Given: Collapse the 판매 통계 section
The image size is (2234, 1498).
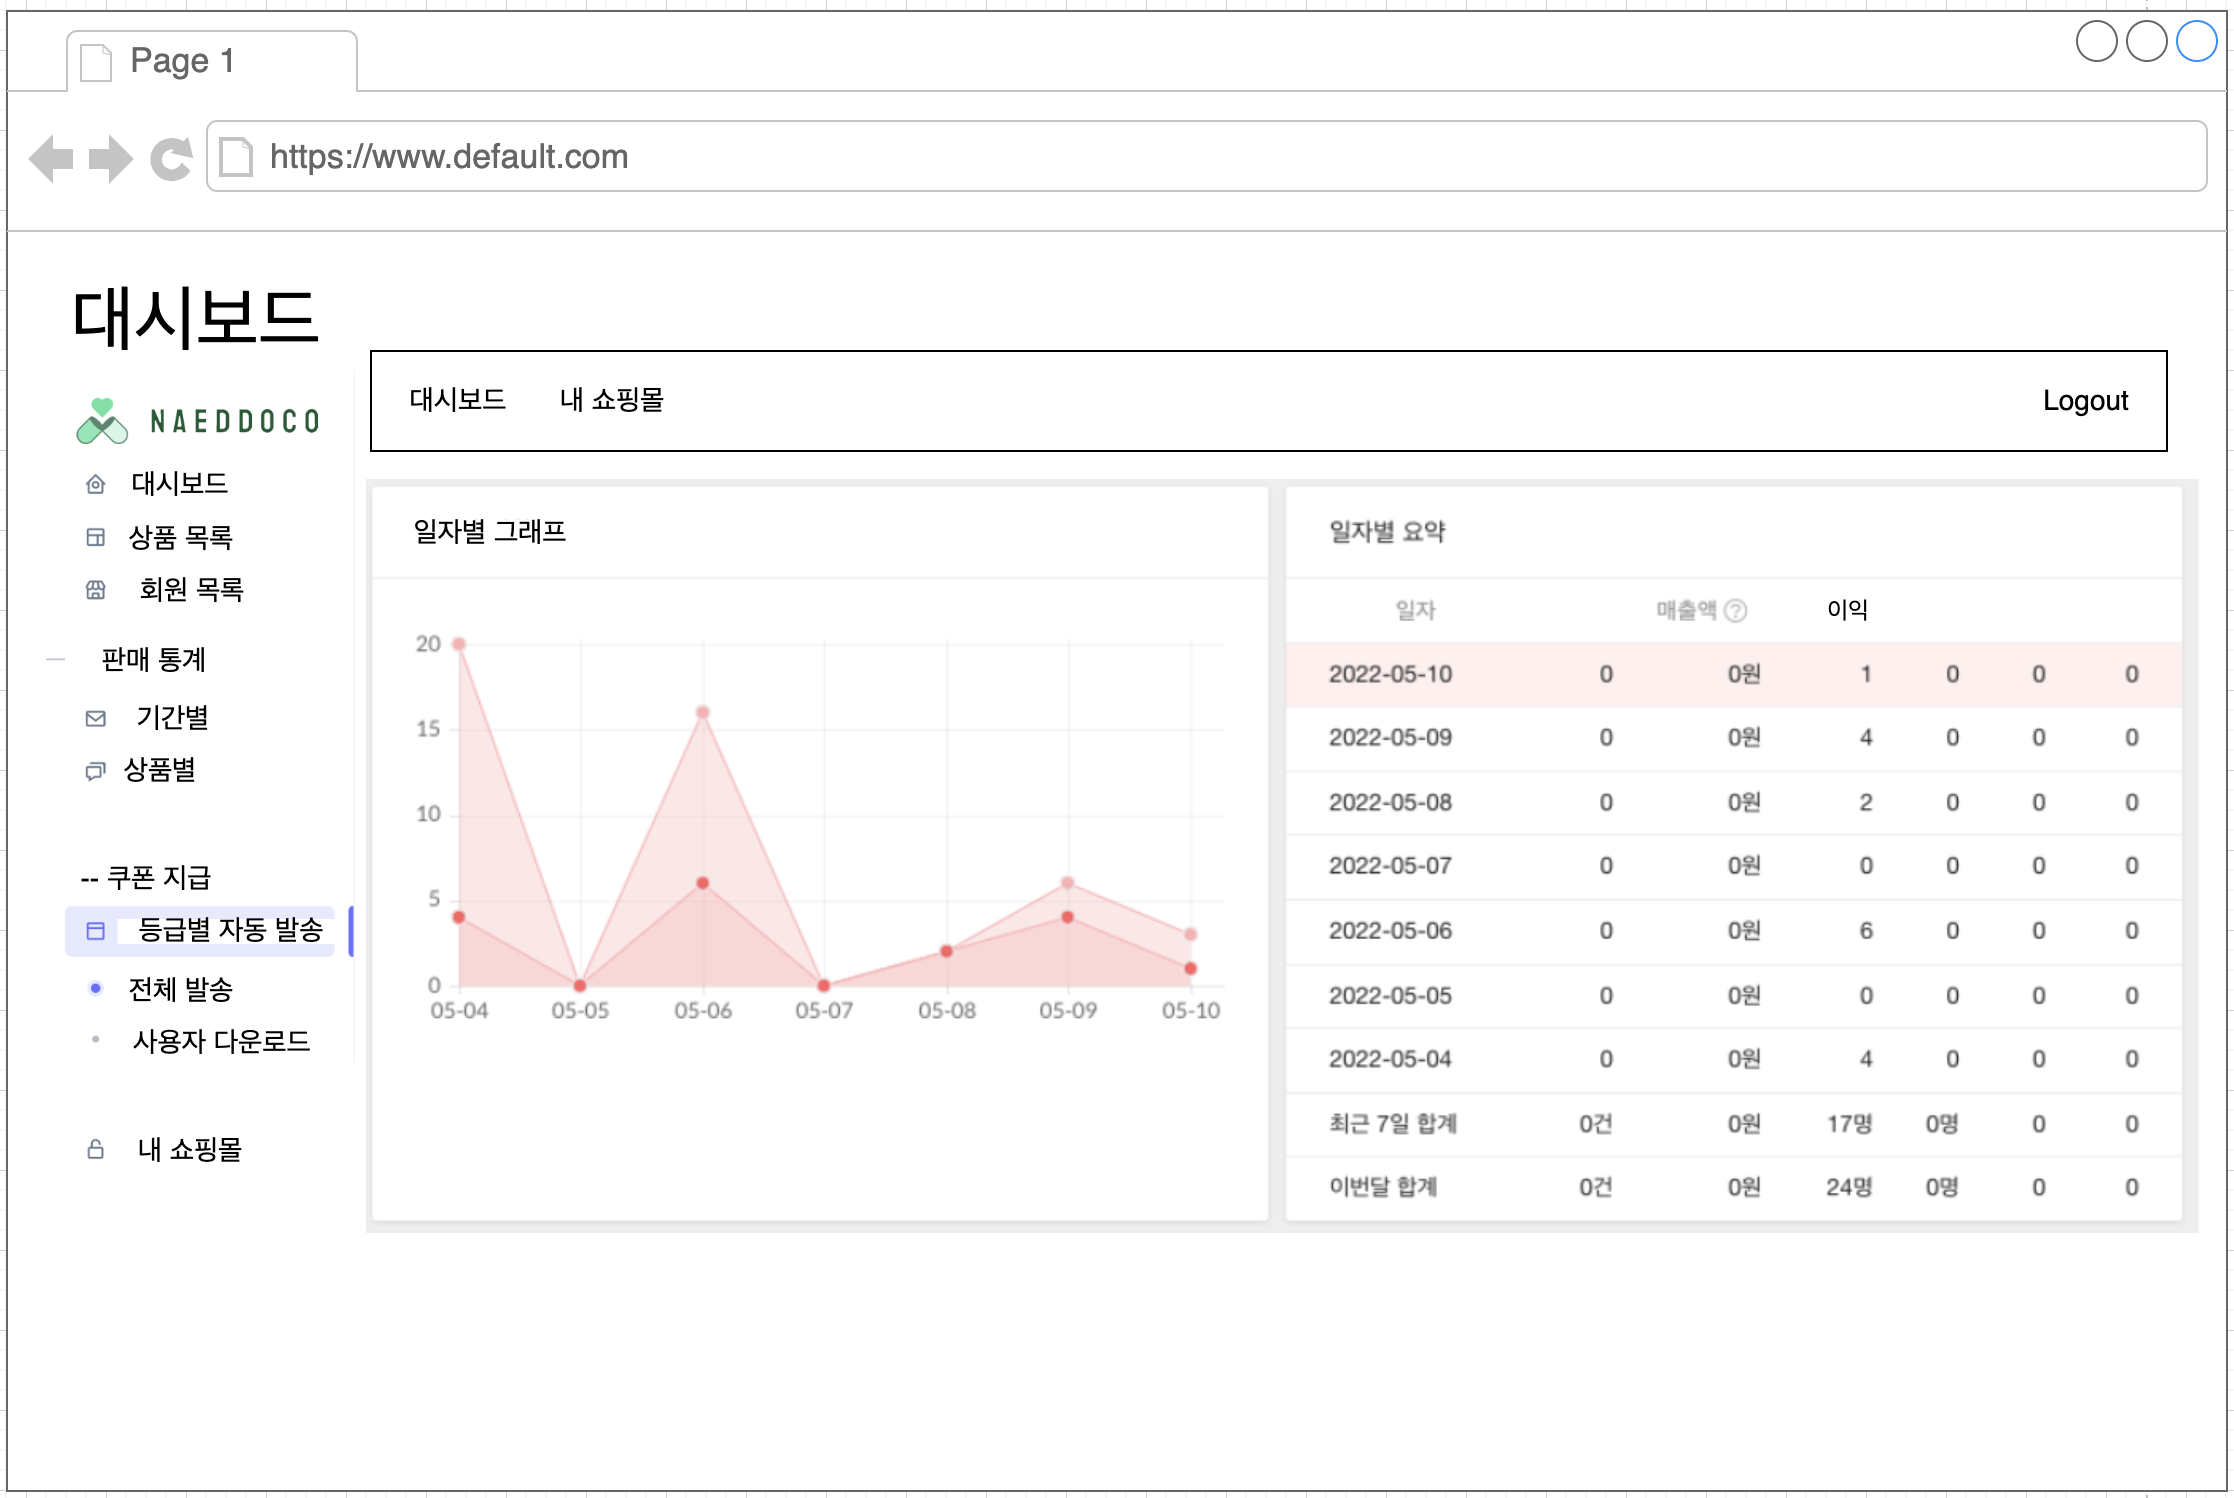Looking at the screenshot, I should click(x=56, y=660).
